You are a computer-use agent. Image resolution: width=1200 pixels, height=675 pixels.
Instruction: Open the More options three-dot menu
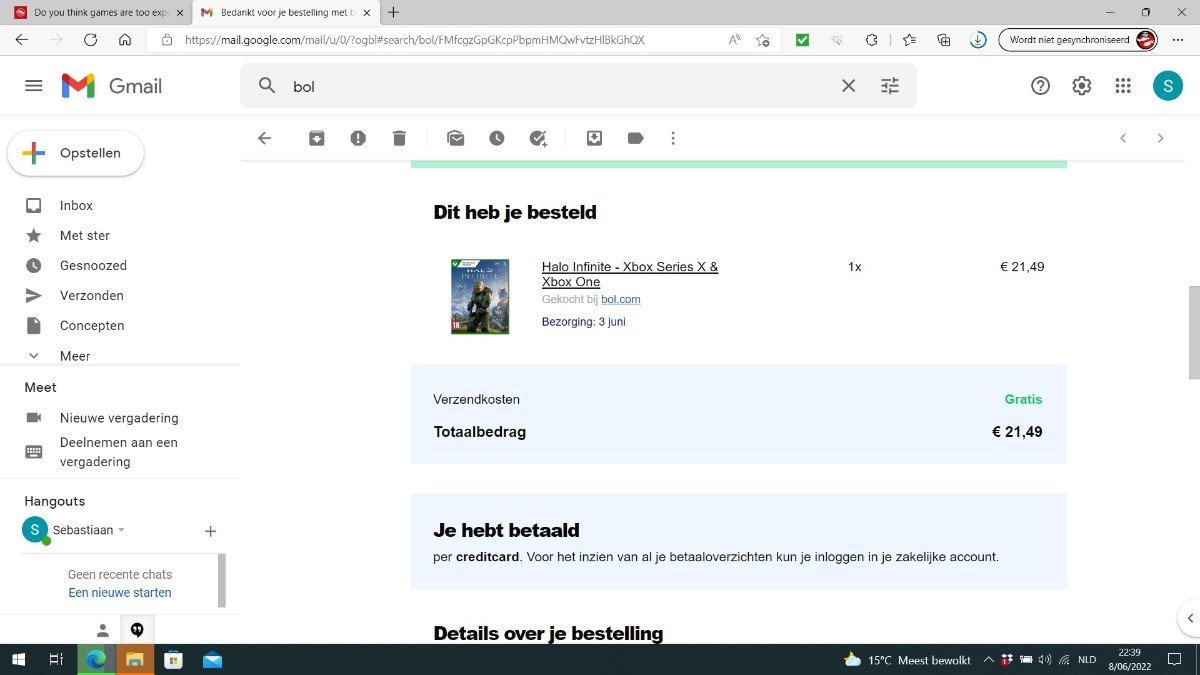pyautogui.click(x=673, y=138)
